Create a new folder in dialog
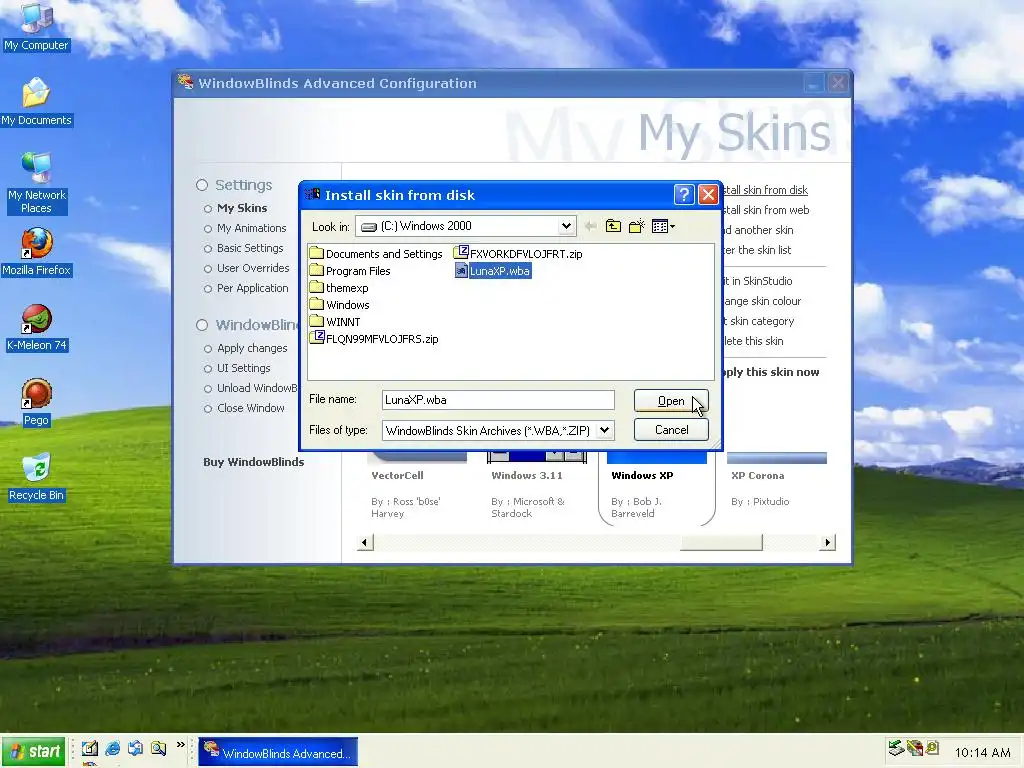The image size is (1024, 768). 637,226
